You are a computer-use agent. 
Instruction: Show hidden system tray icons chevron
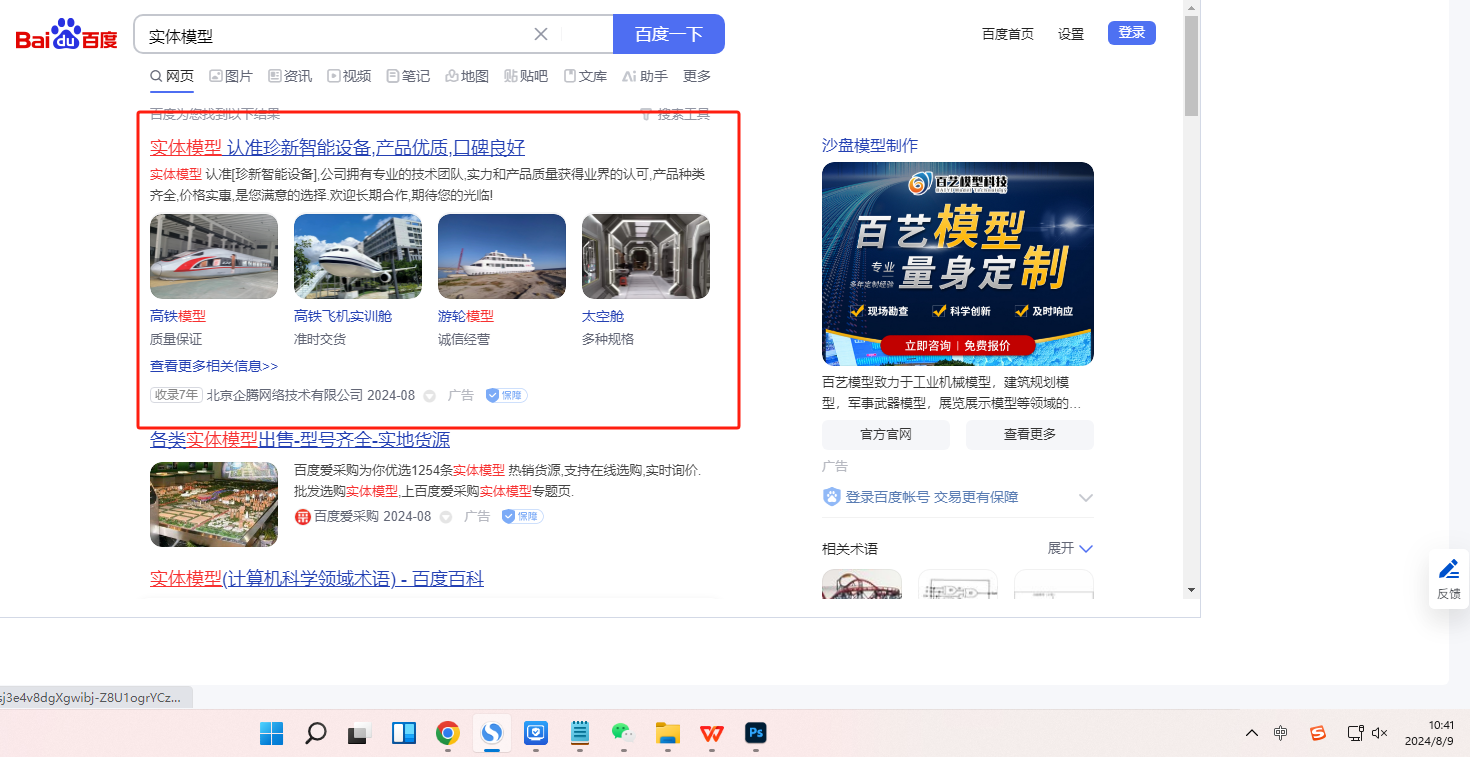pos(1251,733)
